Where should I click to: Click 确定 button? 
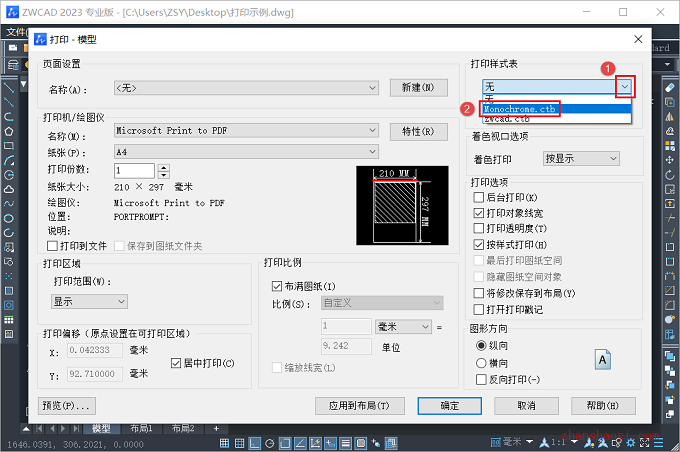[450, 406]
